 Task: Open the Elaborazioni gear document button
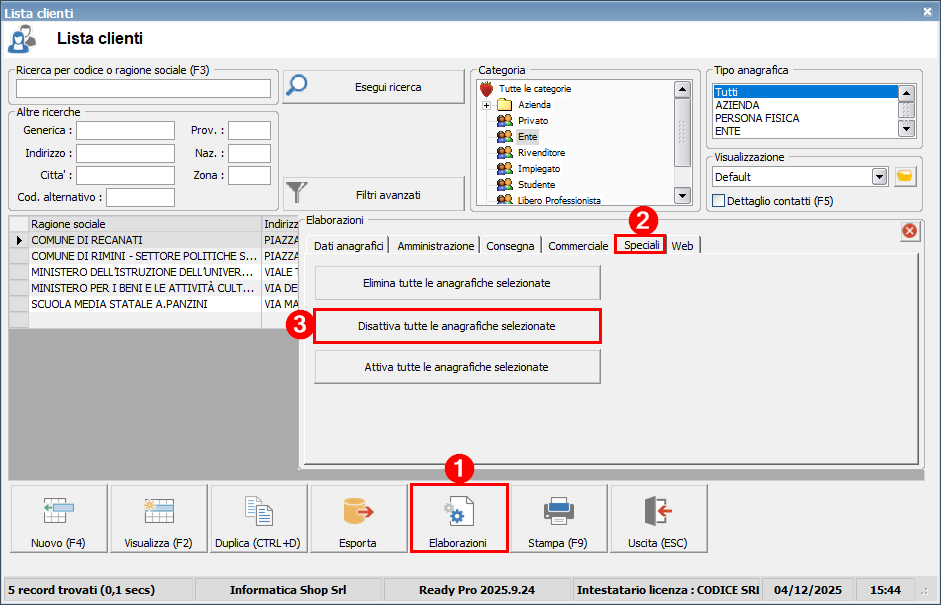458,519
